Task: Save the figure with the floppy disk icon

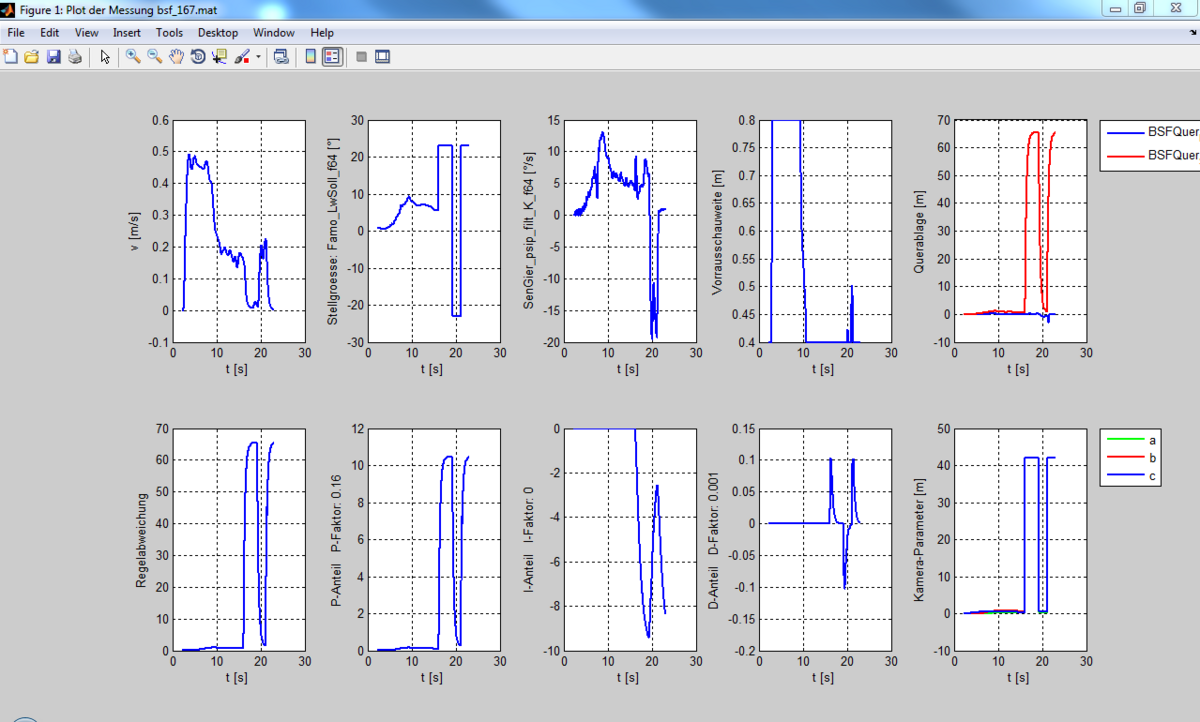Action: [x=53, y=57]
